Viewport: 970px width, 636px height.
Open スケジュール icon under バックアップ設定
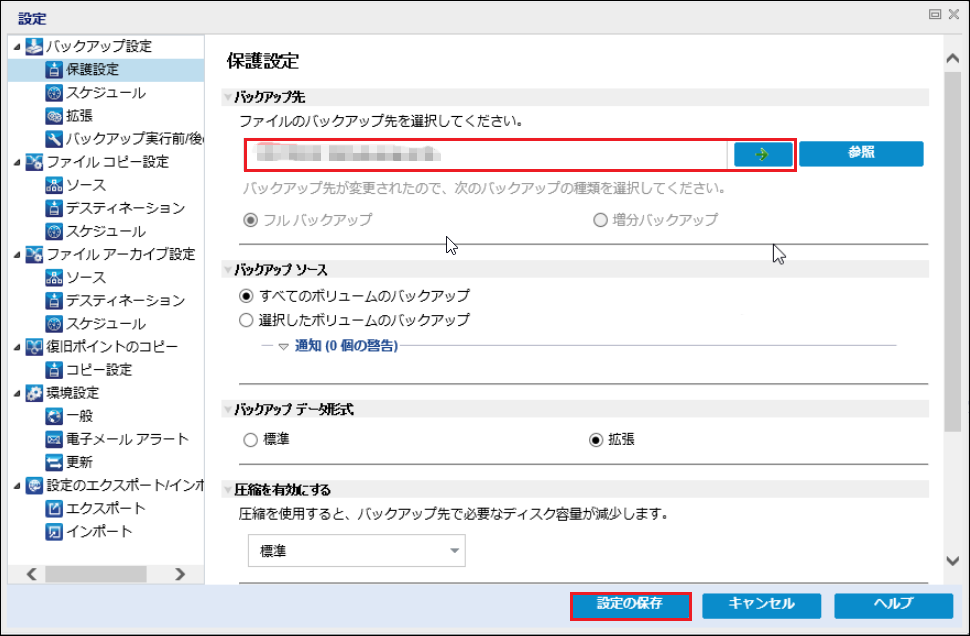[54, 93]
